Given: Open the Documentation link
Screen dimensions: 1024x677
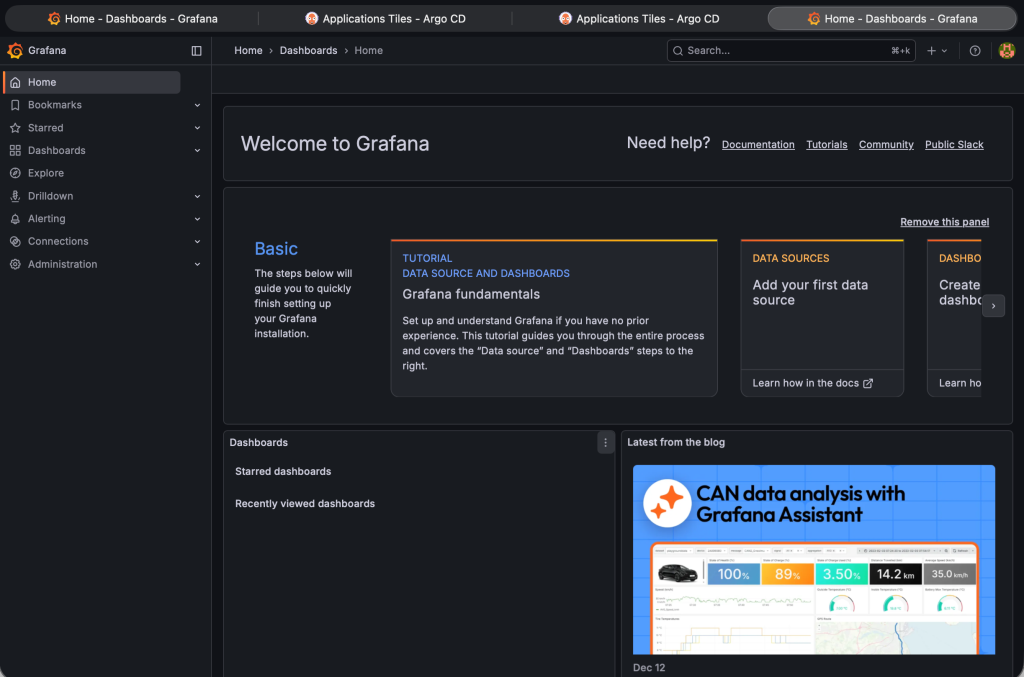Looking at the screenshot, I should 758,144.
